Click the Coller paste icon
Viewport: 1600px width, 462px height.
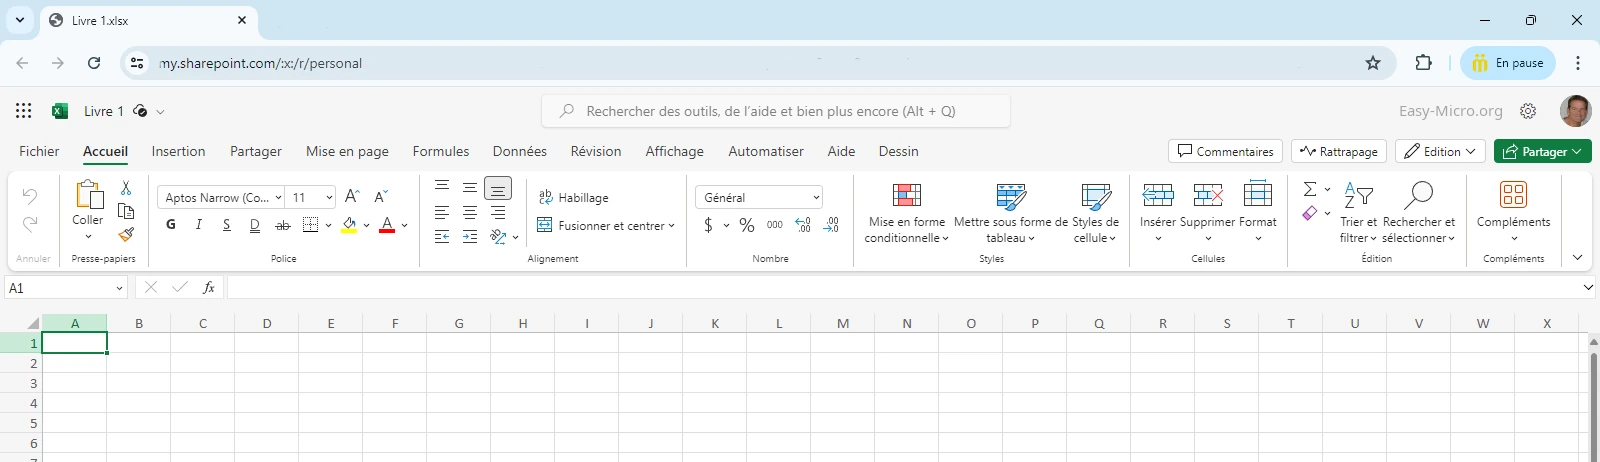click(88, 194)
